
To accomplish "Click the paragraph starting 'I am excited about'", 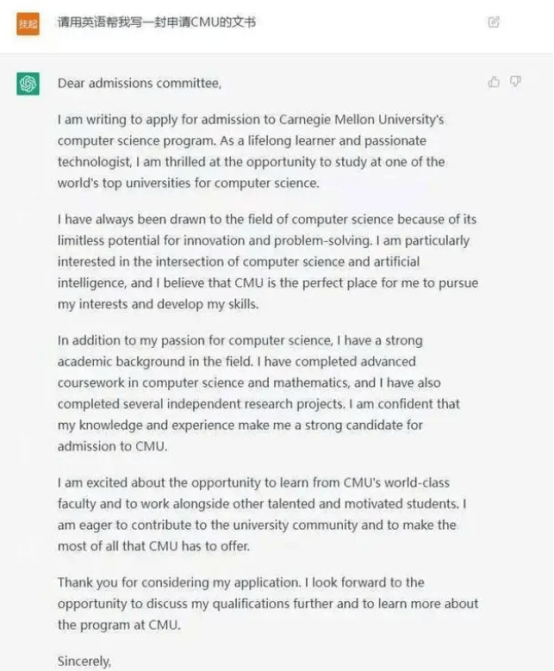I will [262, 514].
